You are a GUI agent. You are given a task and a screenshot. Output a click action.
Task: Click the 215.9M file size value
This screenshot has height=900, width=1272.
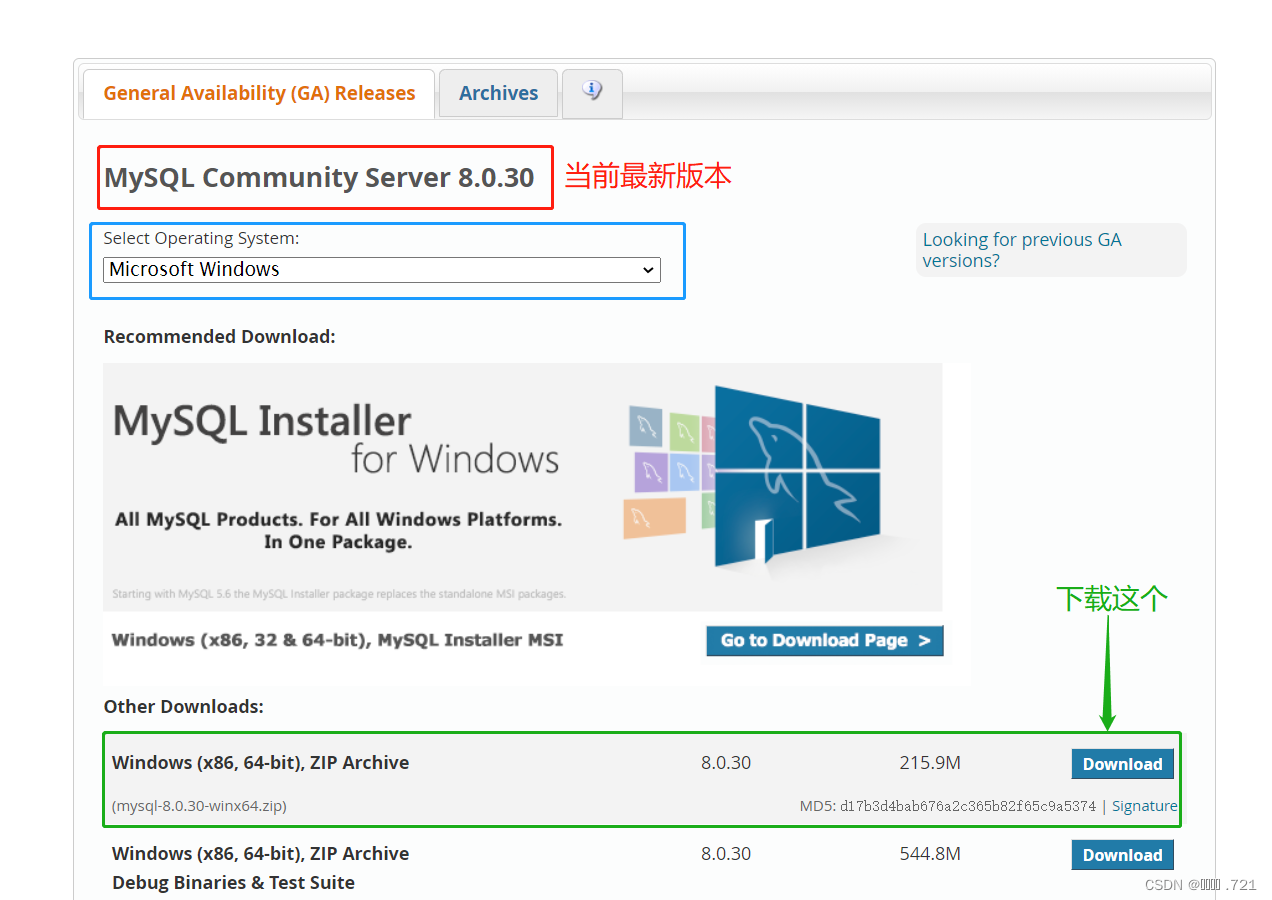coord(930,763)
